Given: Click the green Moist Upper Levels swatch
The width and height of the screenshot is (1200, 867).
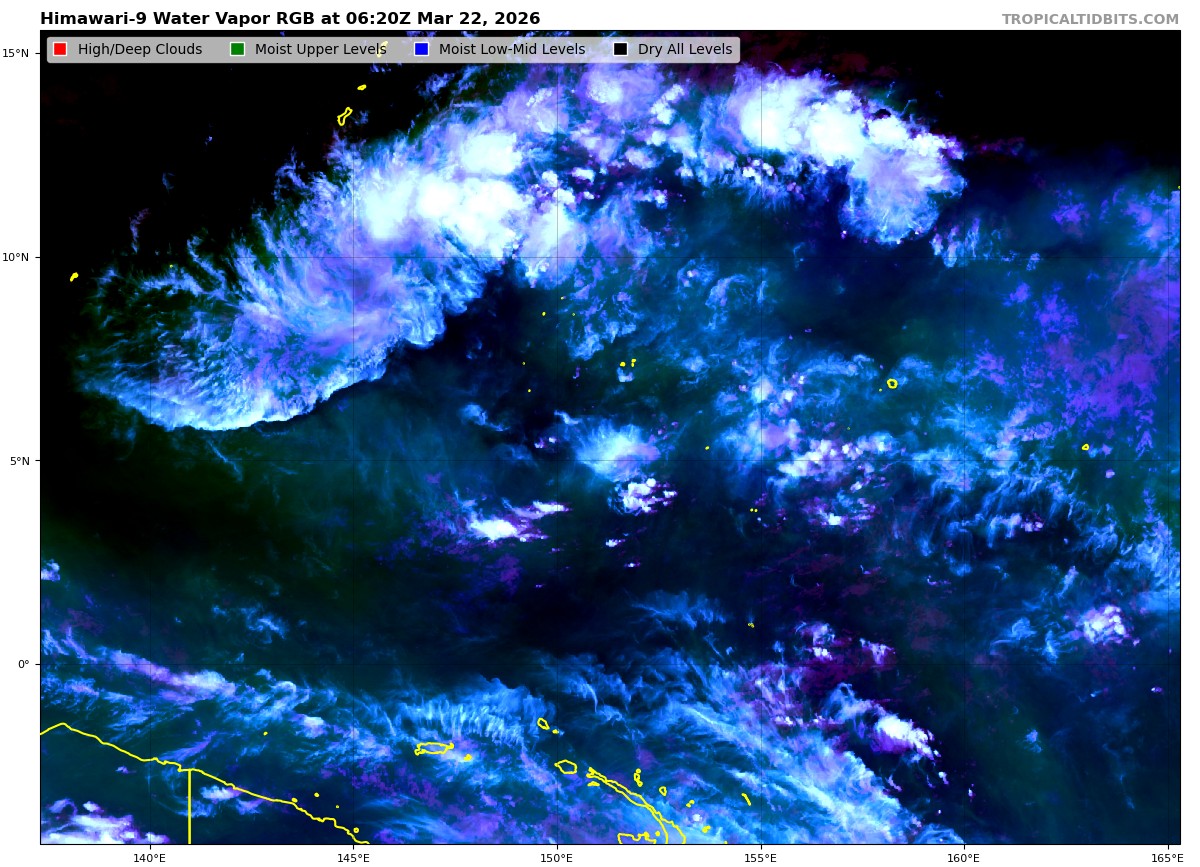Looking at the screenshot, I should click(x=237, y=50).
